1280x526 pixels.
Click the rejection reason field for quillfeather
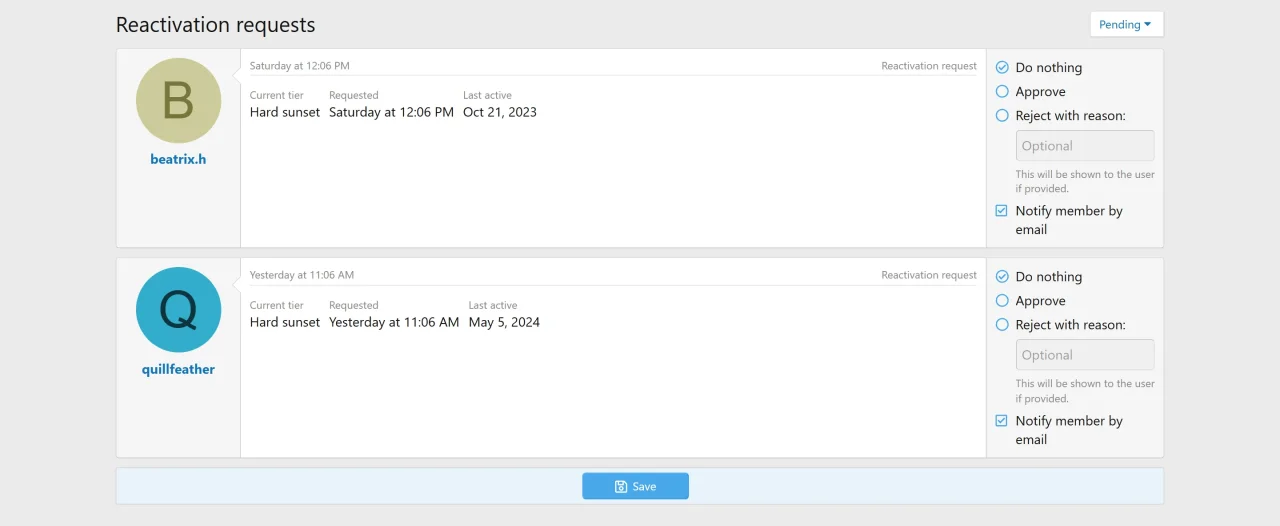pos(1084,355)
